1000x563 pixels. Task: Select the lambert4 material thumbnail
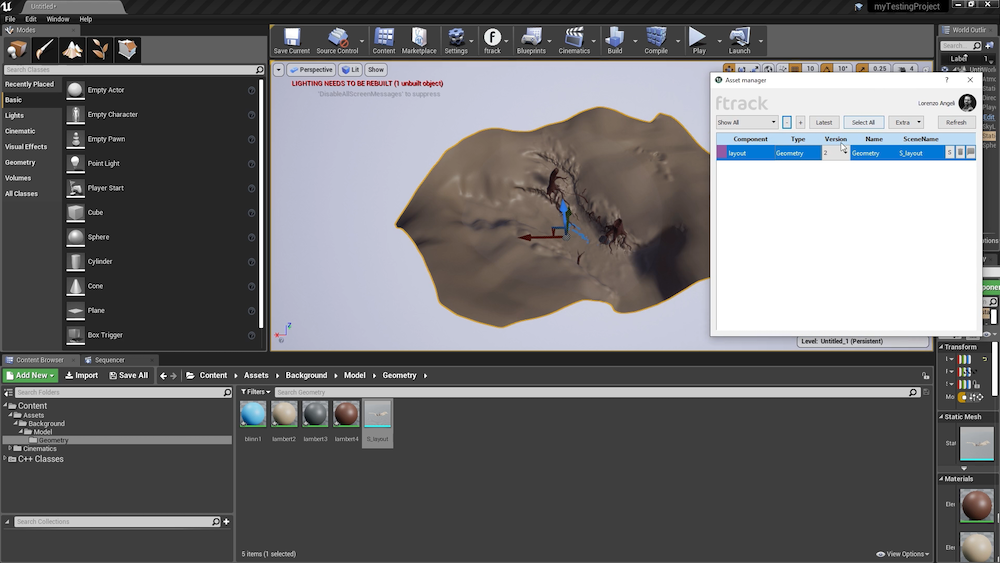click(x=346, y=414)
